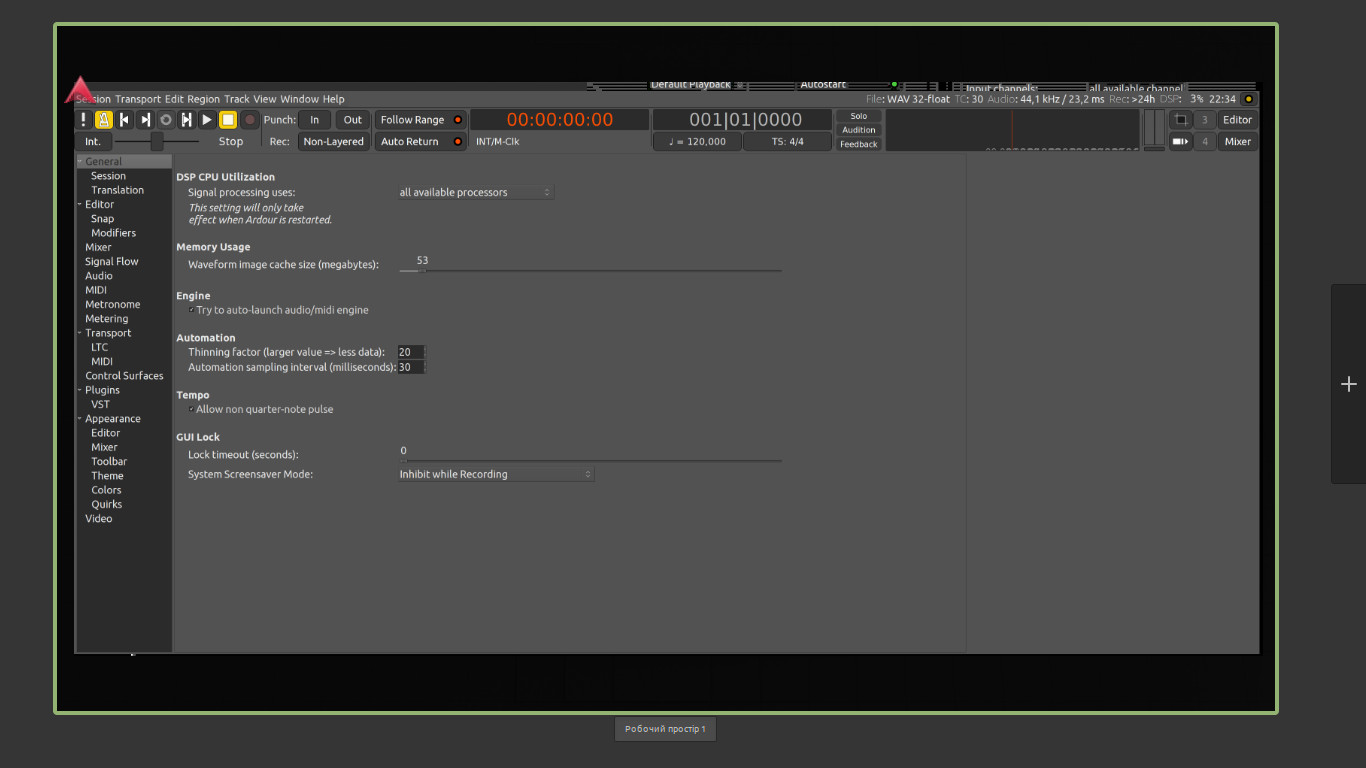The width and height of the screenshot is (1366, 768).
Task: Jump to session start icon
Action: [x=125, y=120]
